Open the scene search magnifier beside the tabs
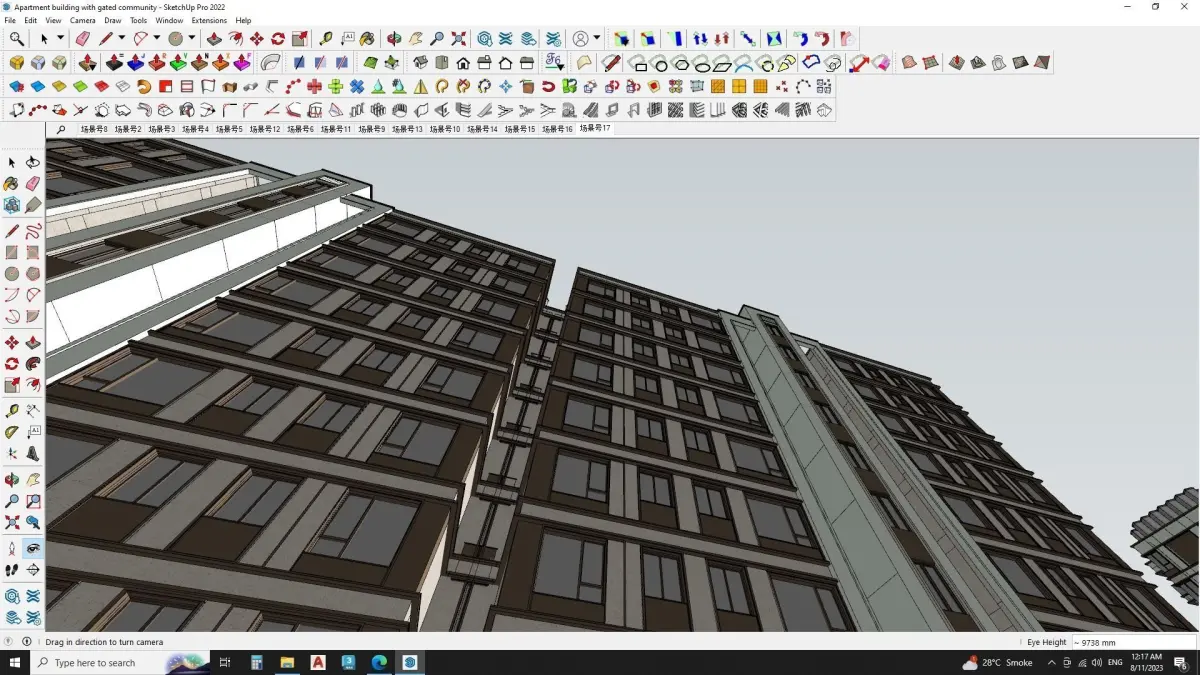Screen dimensions: 1200x675 61,128
